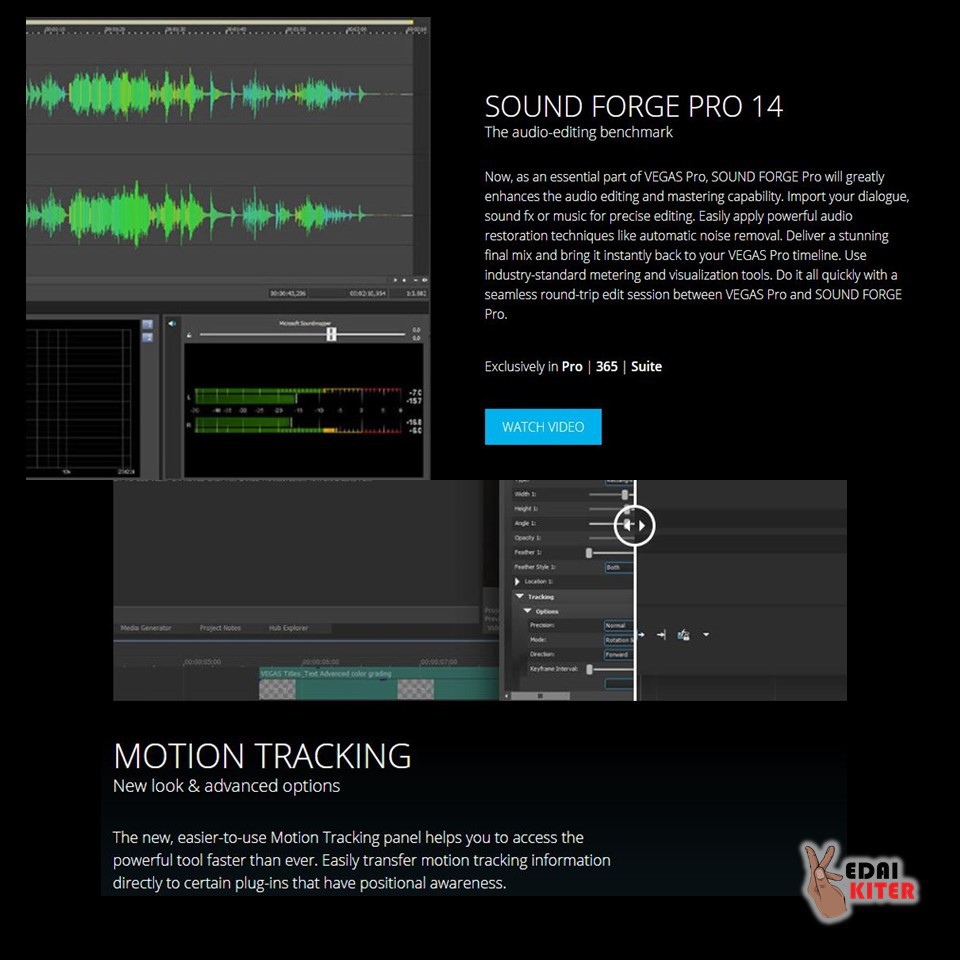Click the Pro edition link
The width and height of the screenshot is (960, 960).
pyautogui.click(x=572, y=366)
